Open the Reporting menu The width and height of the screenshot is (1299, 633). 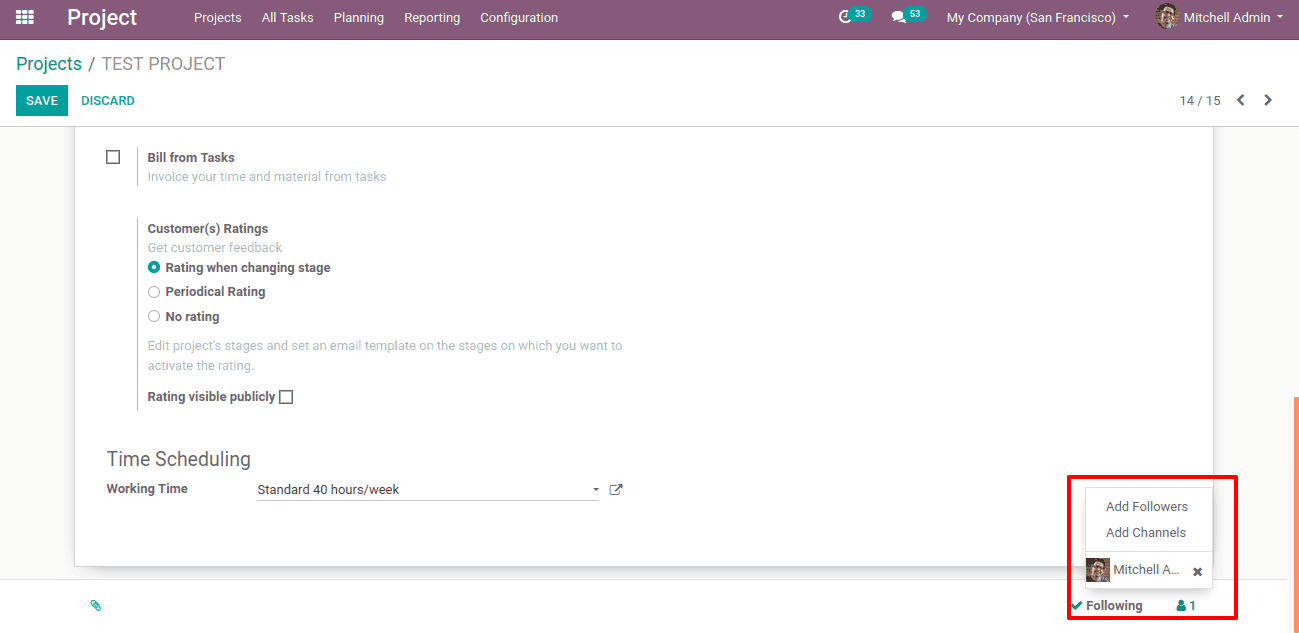432,17
